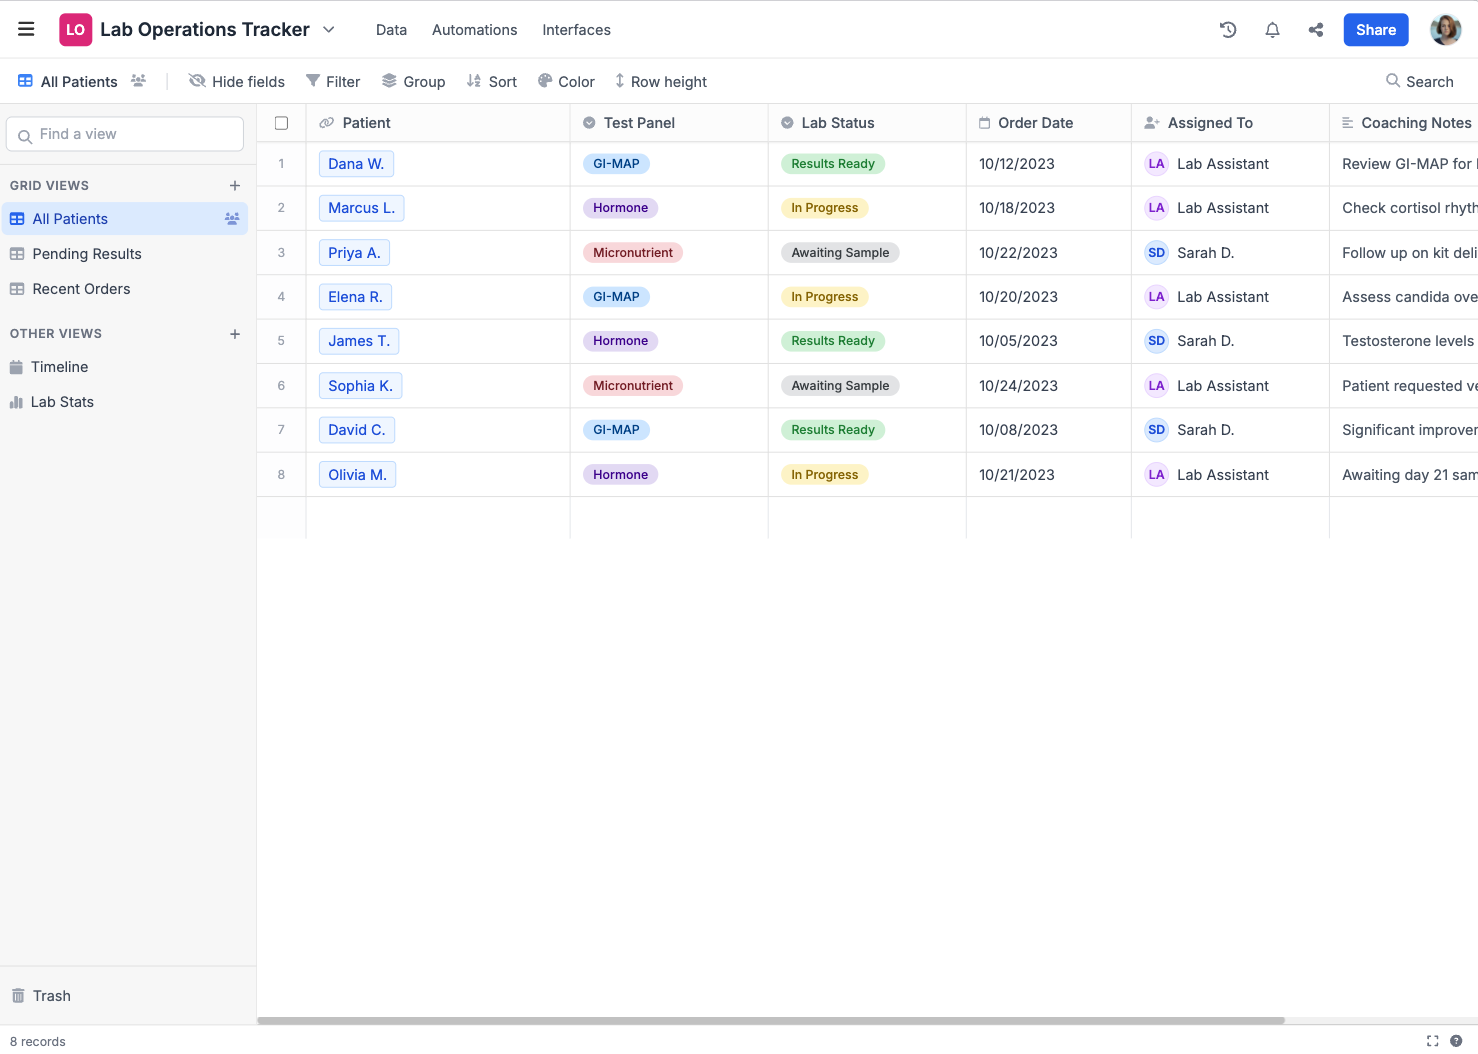Open the Marcus L. patient link
Image resolution: width=1478 pixels, height=1054 pixels.
(361, 208)
